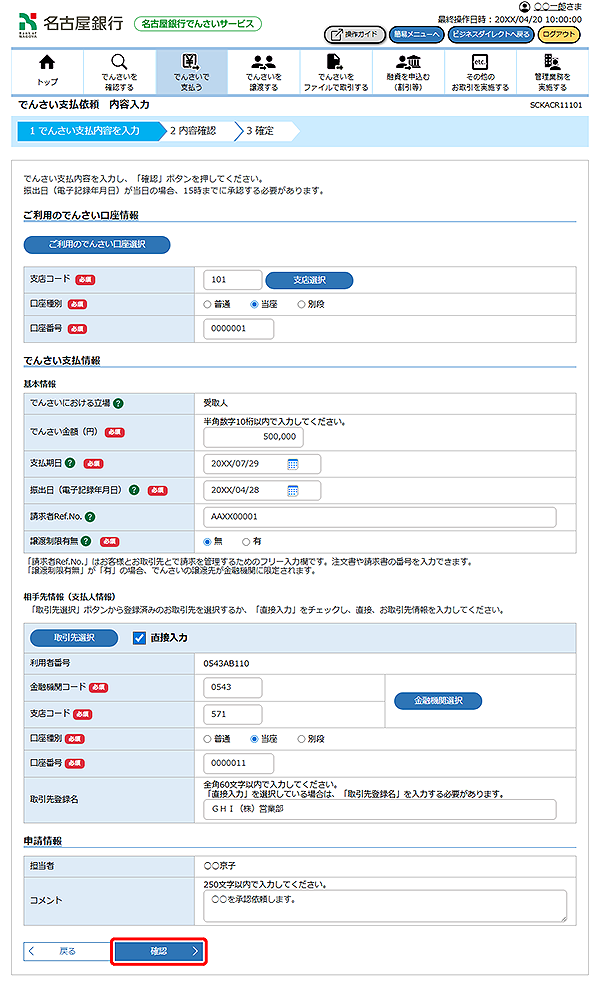600x981 pixels.
Task: Click the でんさい金額 amount field
Action: [253, 437]
